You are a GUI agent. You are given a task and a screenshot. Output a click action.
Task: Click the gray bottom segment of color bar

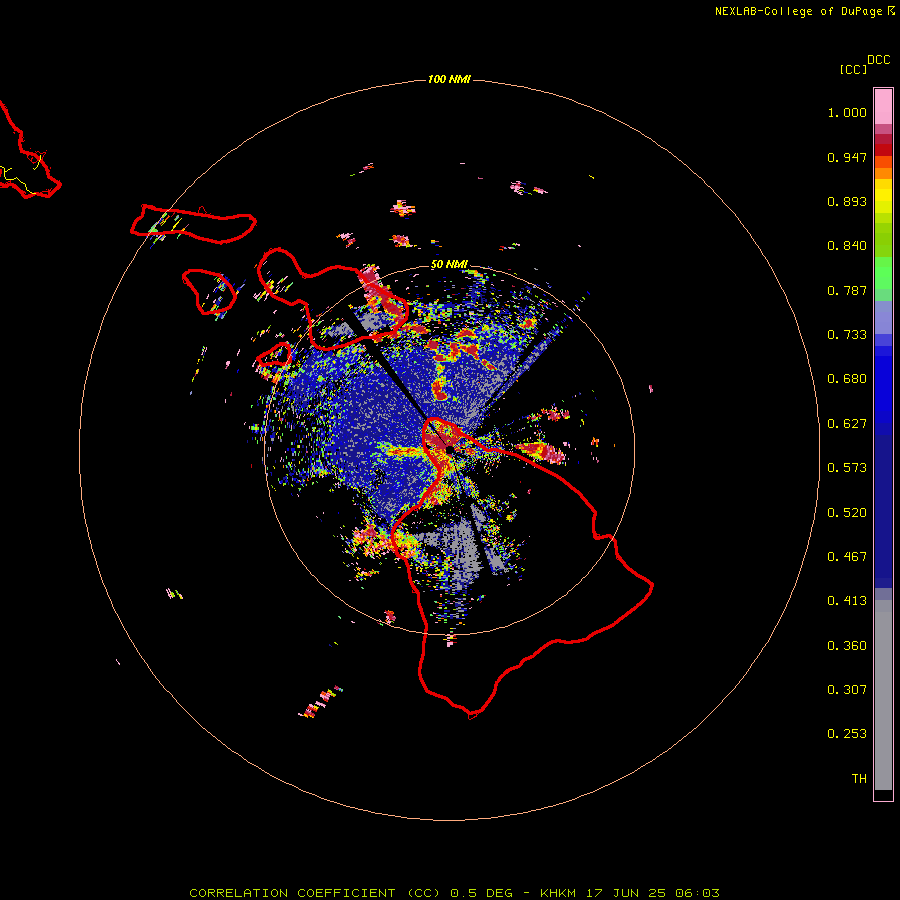pos(883,695)
